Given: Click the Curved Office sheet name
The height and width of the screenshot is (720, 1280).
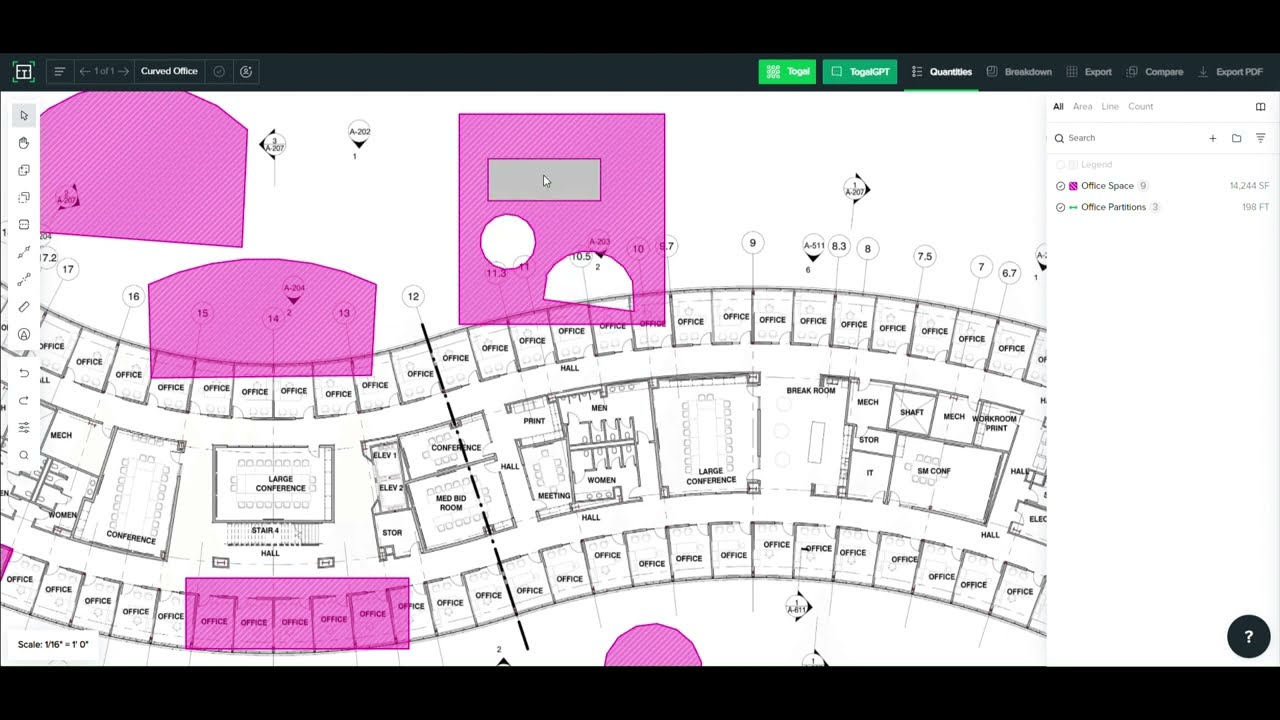Looking at the screenshot, I should pos(169,72).
